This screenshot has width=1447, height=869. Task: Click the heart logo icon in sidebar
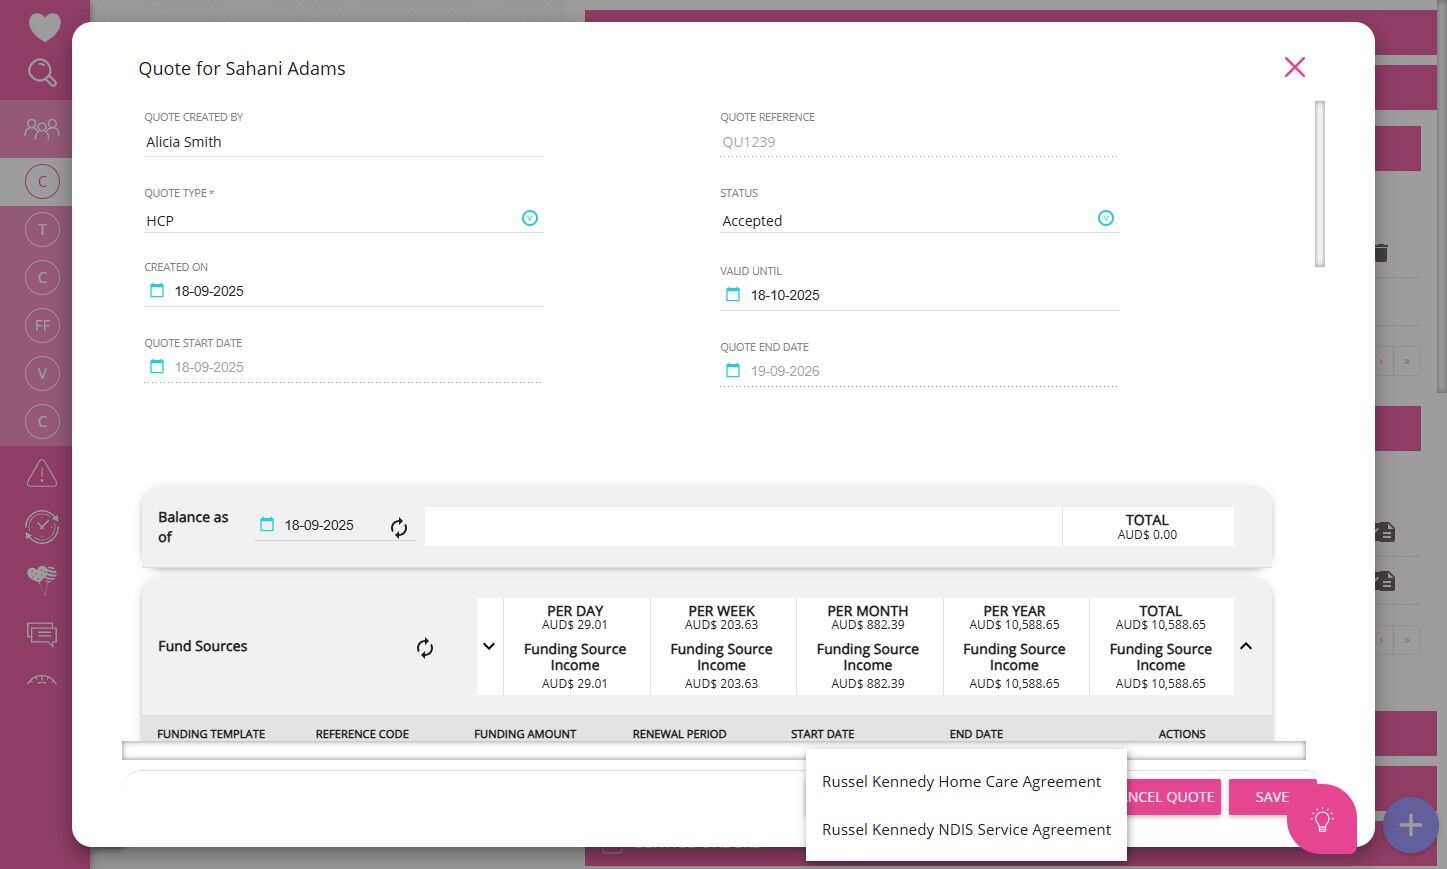tap(44, 27)
